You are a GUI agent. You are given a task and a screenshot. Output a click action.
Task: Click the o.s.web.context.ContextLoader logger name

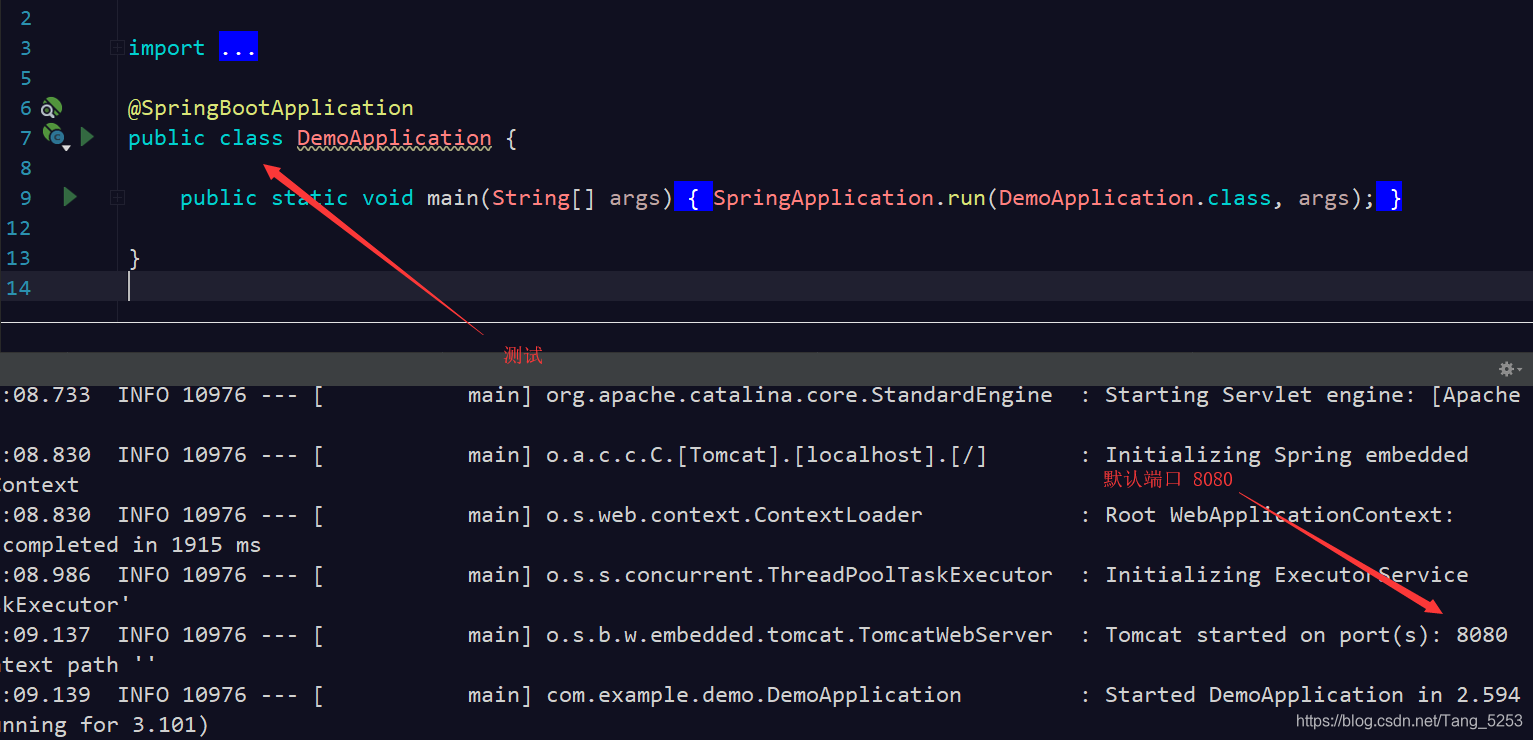coord(734,515)
